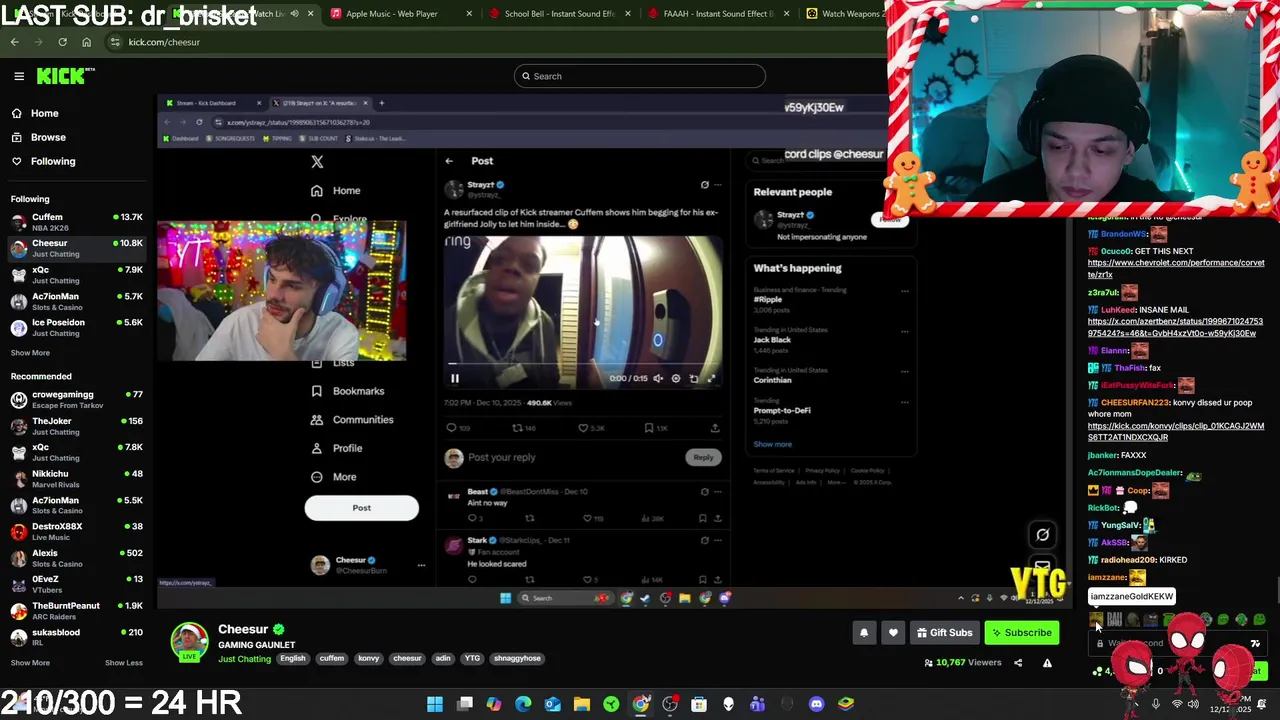Pause the X post video

pos(454,378)
